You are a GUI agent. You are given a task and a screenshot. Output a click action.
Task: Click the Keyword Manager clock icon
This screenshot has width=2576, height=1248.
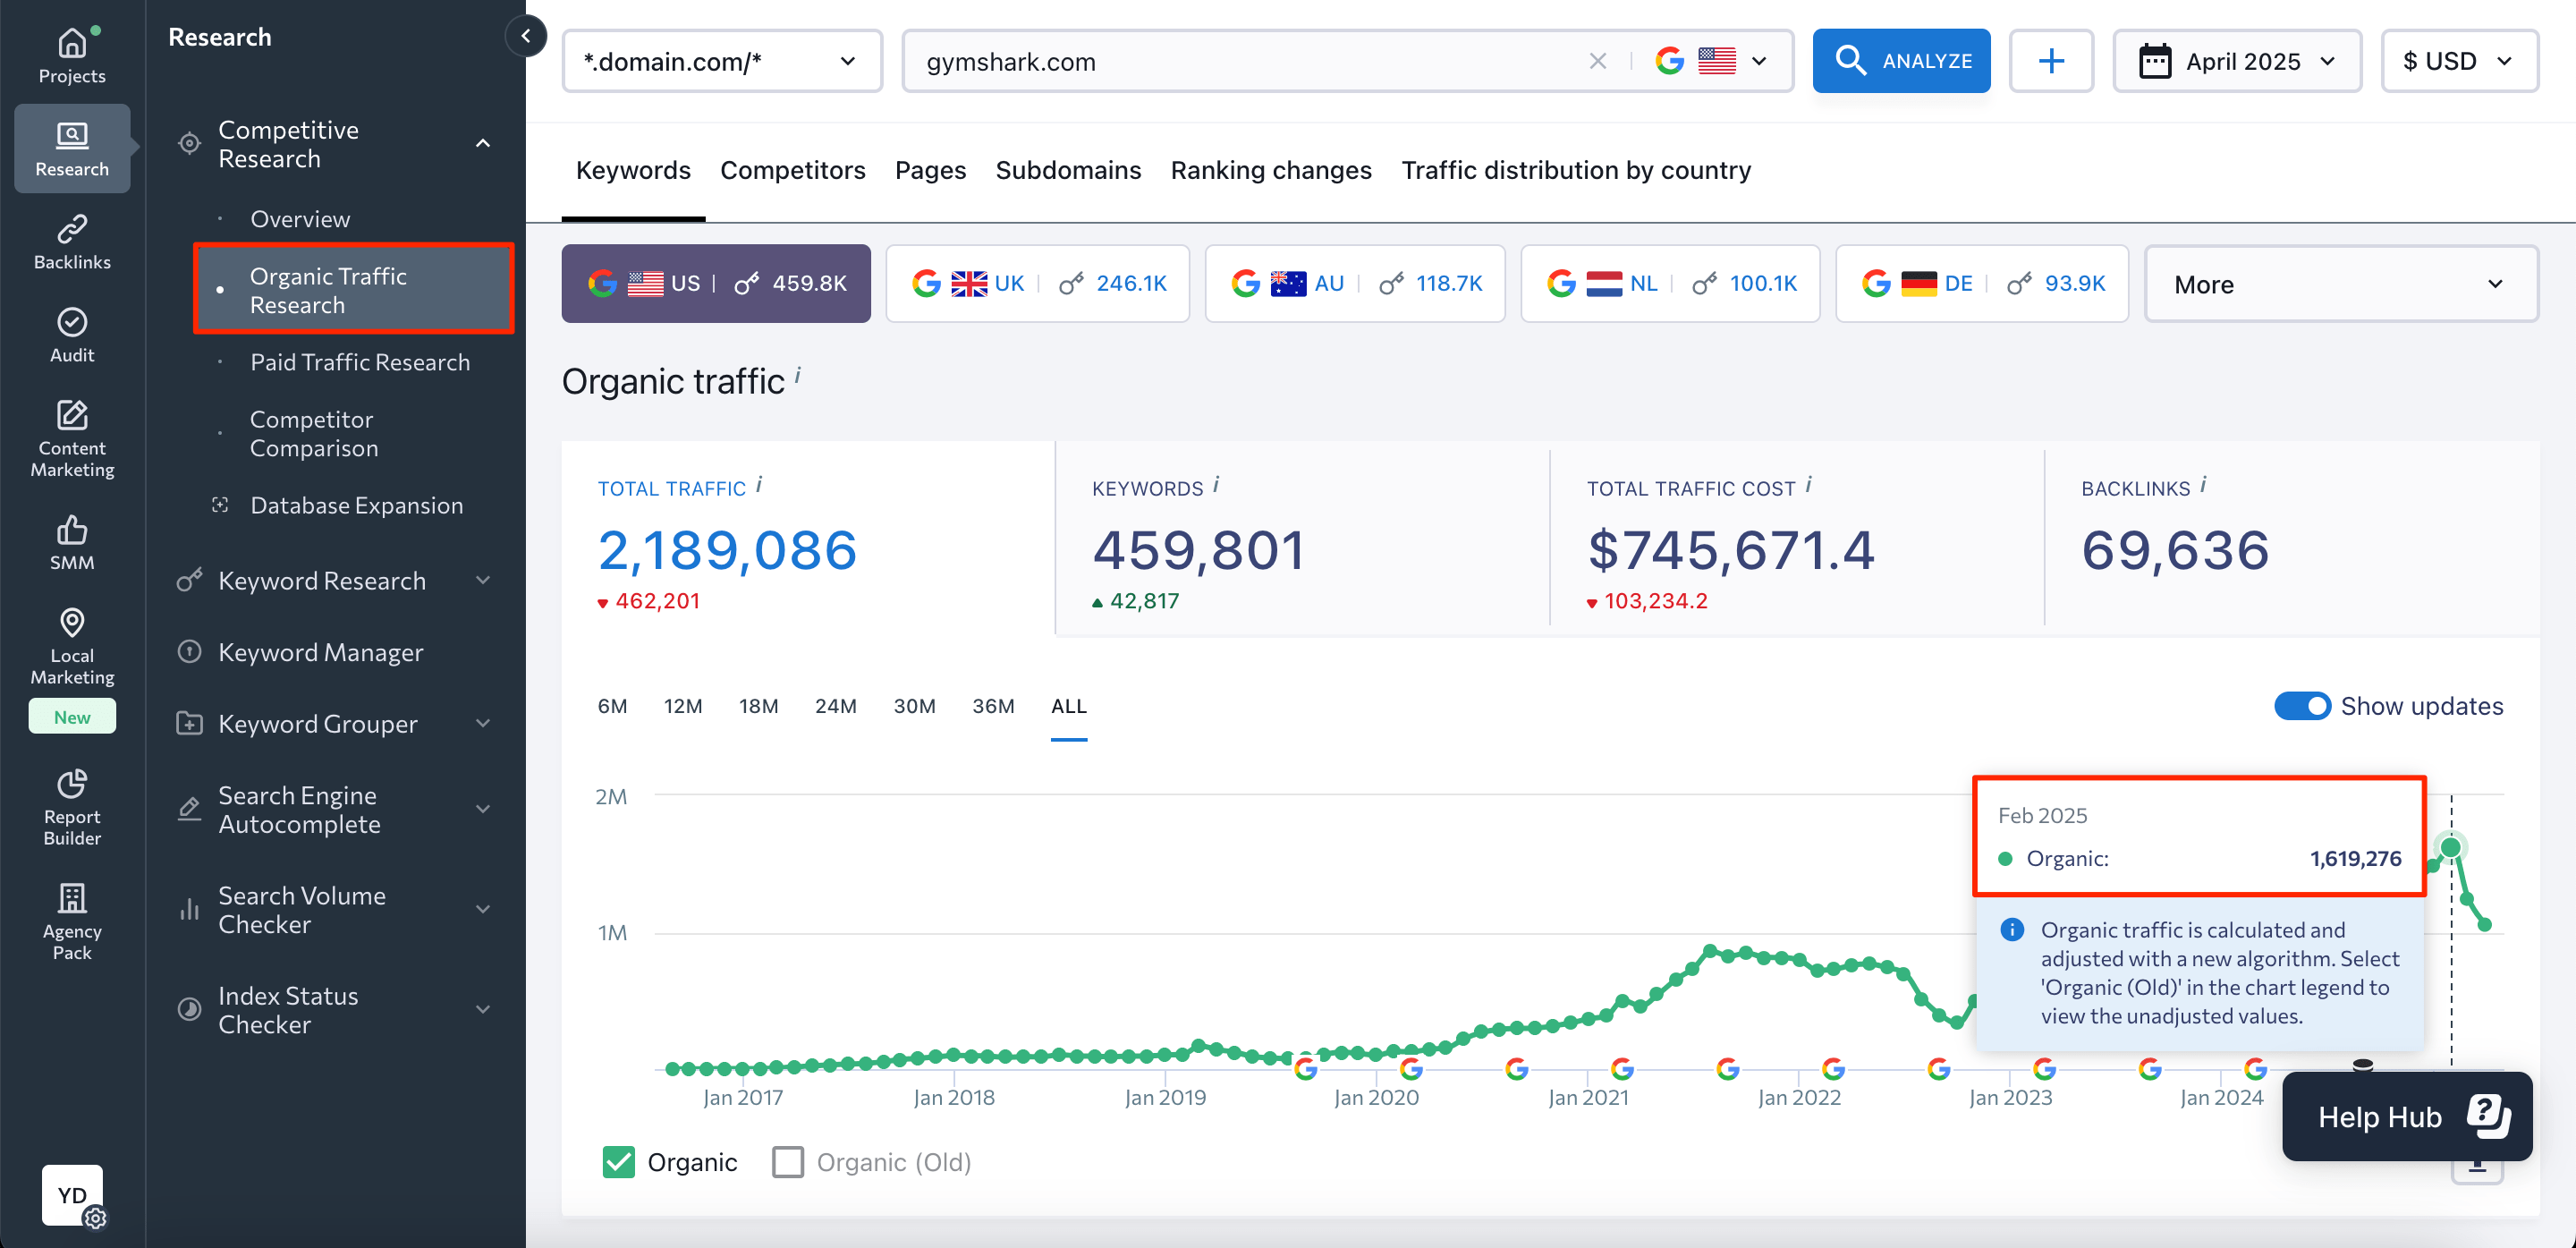(x=189, y=652)
